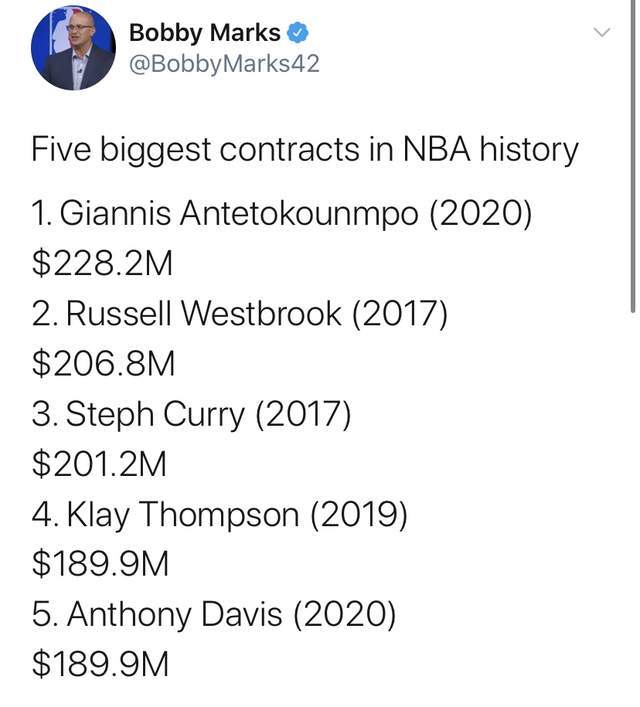This screenshot has width=640, height=707.
Task: Click the tweet heading about biggest contracts
Action: 305,149
